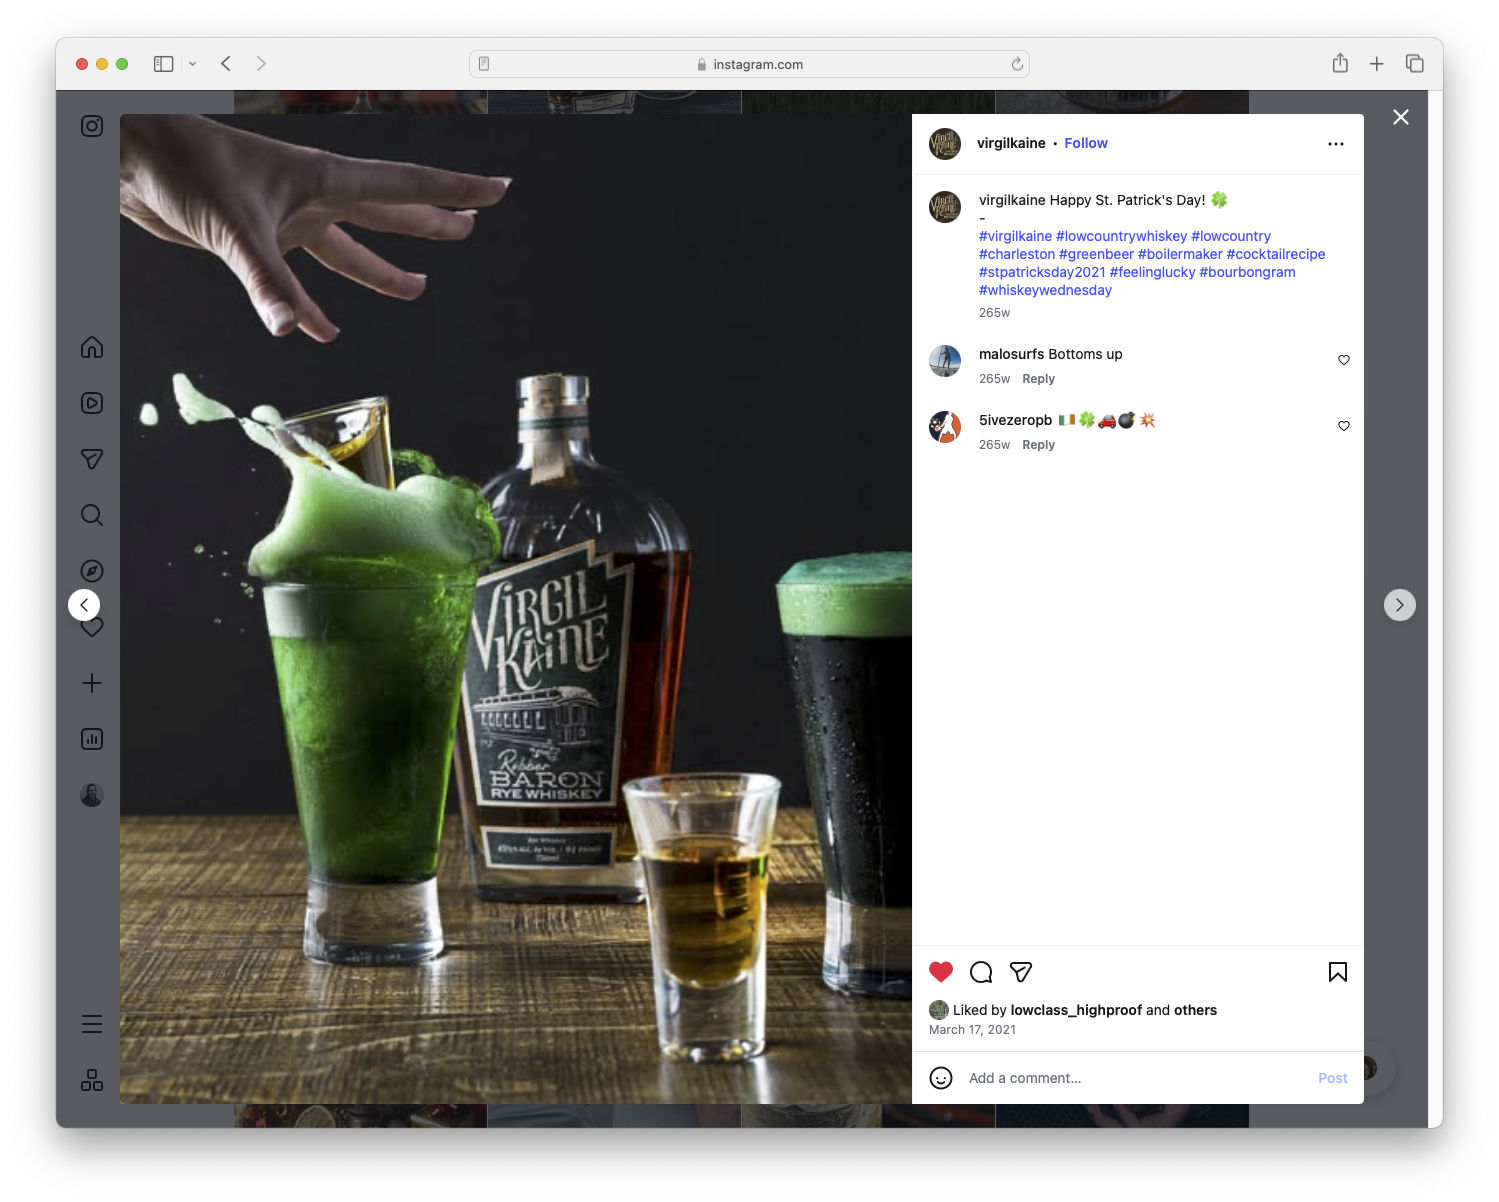Go back in Safari history
This screenshot has height=1202, width=1499.
coord(226,64)
